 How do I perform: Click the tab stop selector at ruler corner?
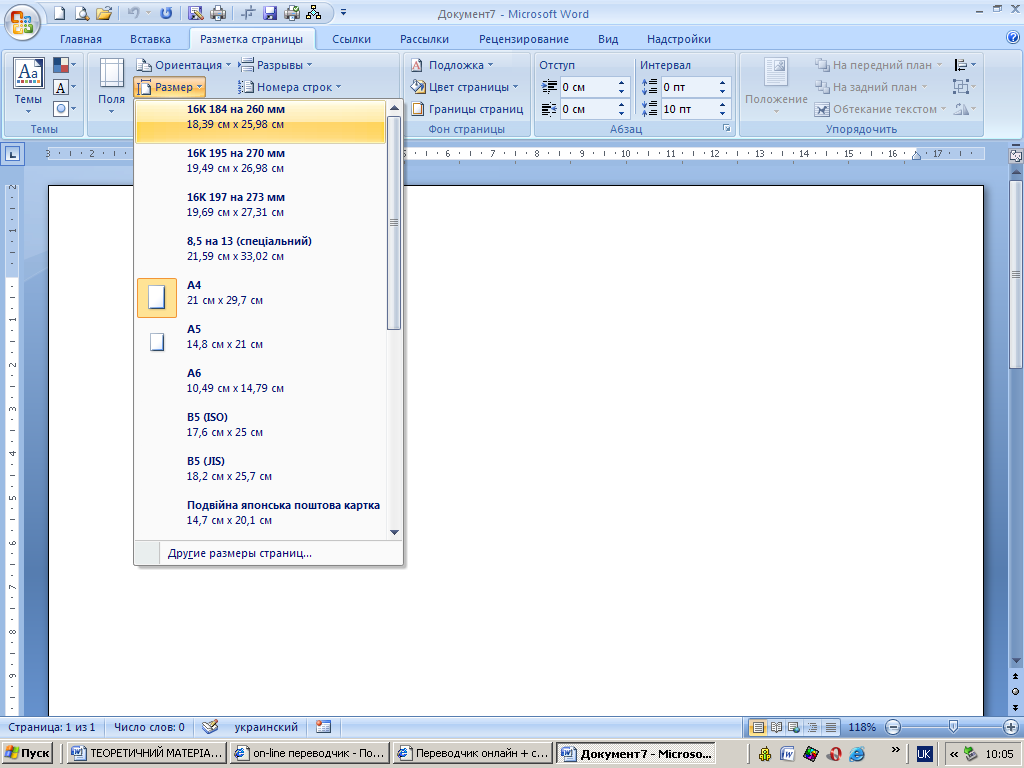click(13, 155)
